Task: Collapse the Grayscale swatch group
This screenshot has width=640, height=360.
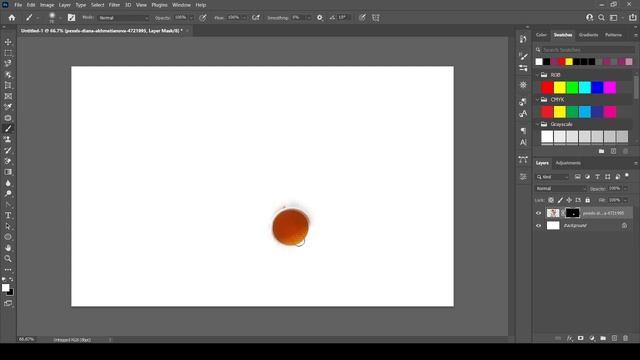Action: pos(538,124)
